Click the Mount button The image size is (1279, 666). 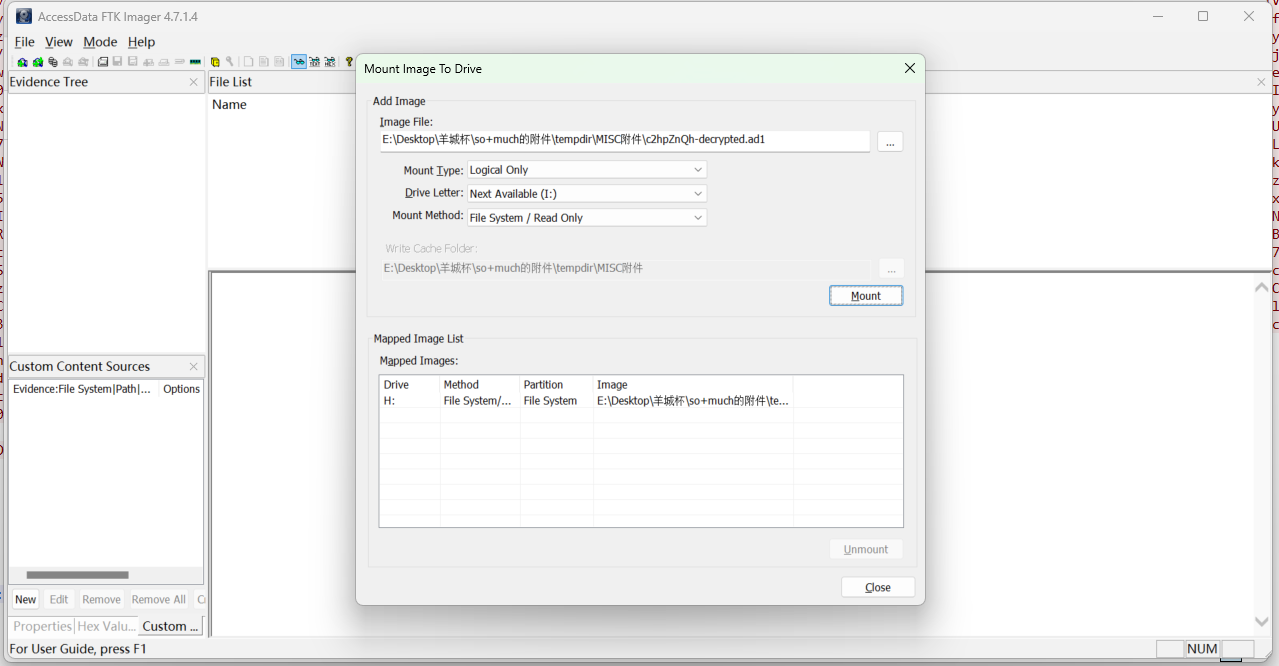point(866,296)
